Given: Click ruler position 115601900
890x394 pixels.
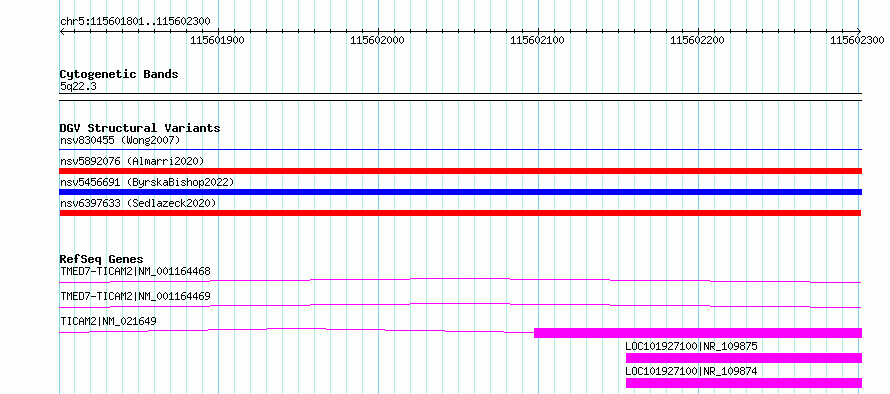Looking at the screenshot, I should tap(217, 40).
